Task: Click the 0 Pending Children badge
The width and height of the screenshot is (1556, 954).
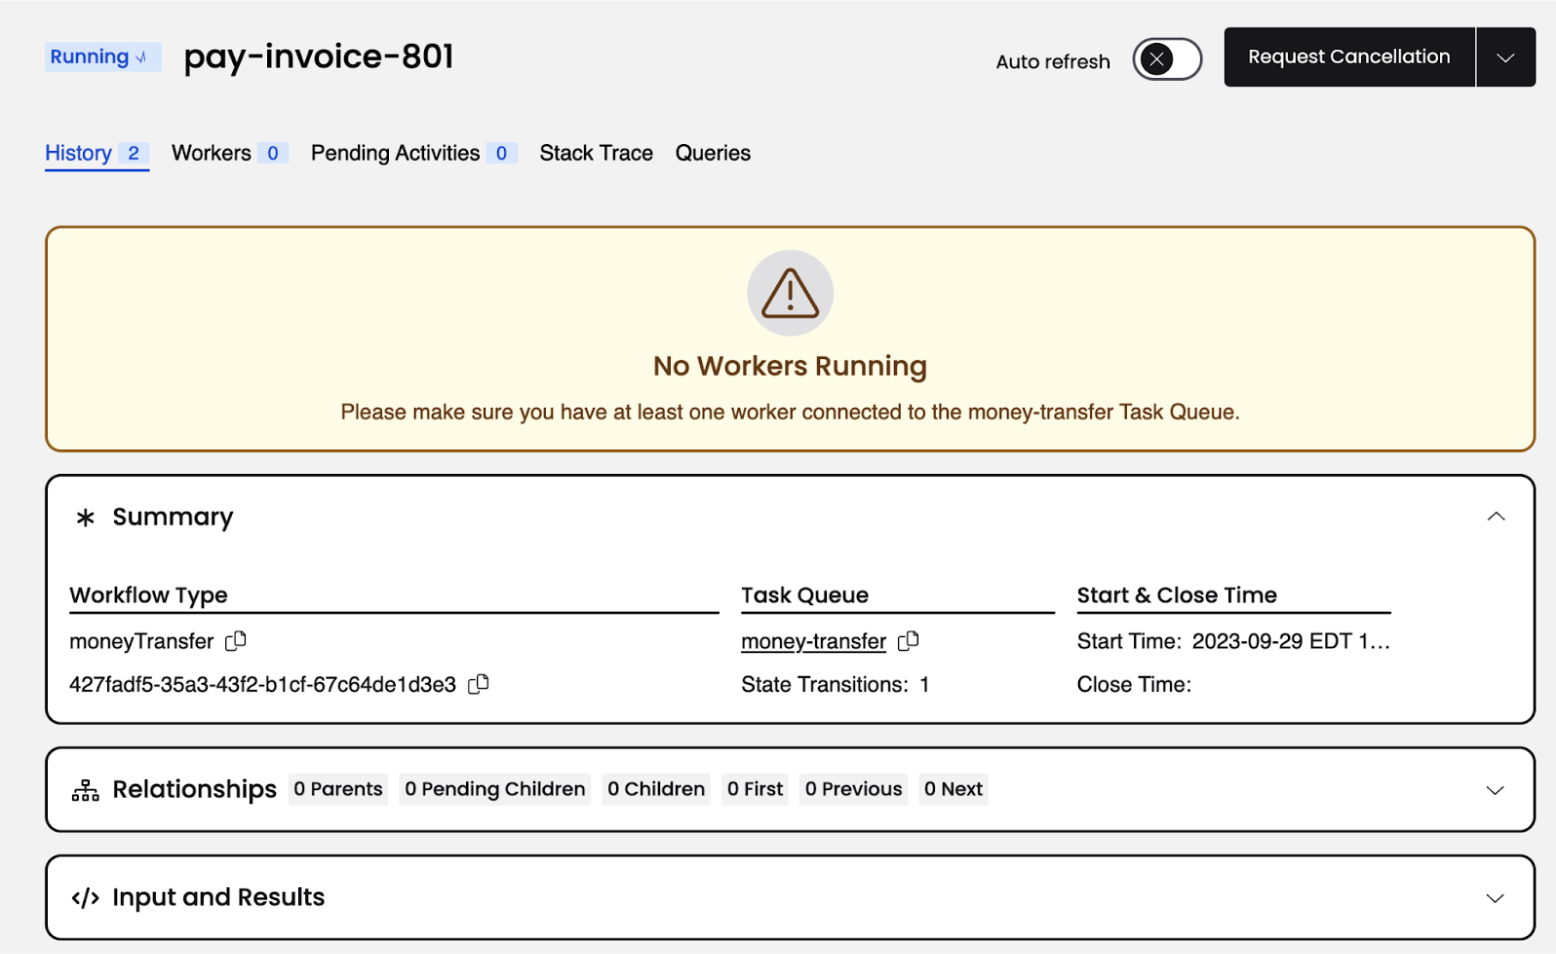Action: tap(494, 789)
